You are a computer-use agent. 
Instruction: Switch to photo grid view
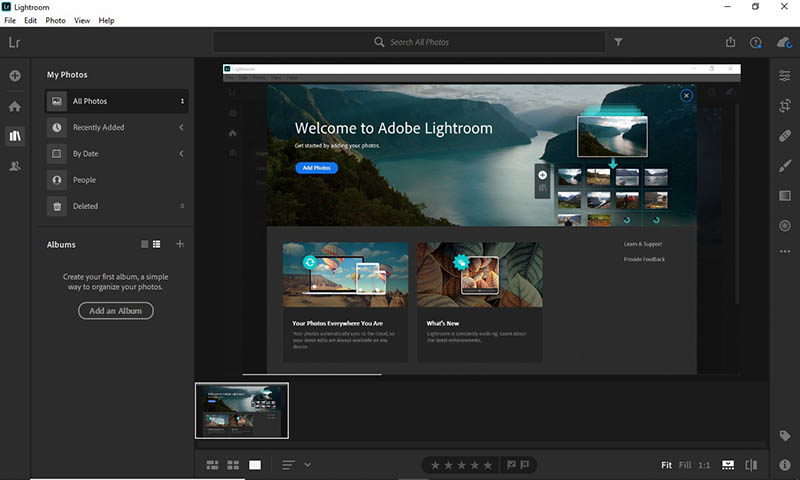212,465
